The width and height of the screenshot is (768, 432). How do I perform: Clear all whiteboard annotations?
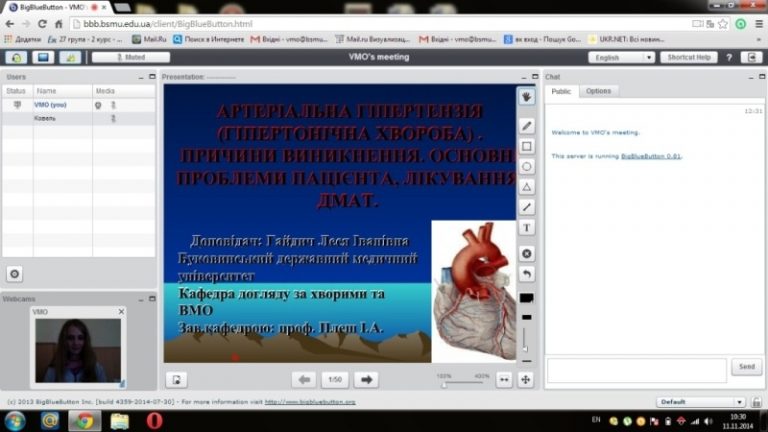pos(527,254)
